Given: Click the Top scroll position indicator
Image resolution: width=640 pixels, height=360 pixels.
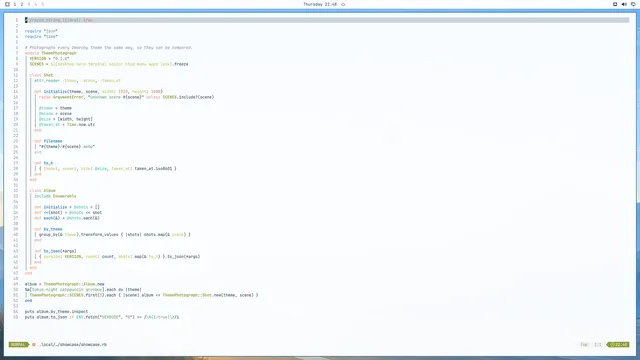Looking at the screenshot, I should tap(584, 344).
